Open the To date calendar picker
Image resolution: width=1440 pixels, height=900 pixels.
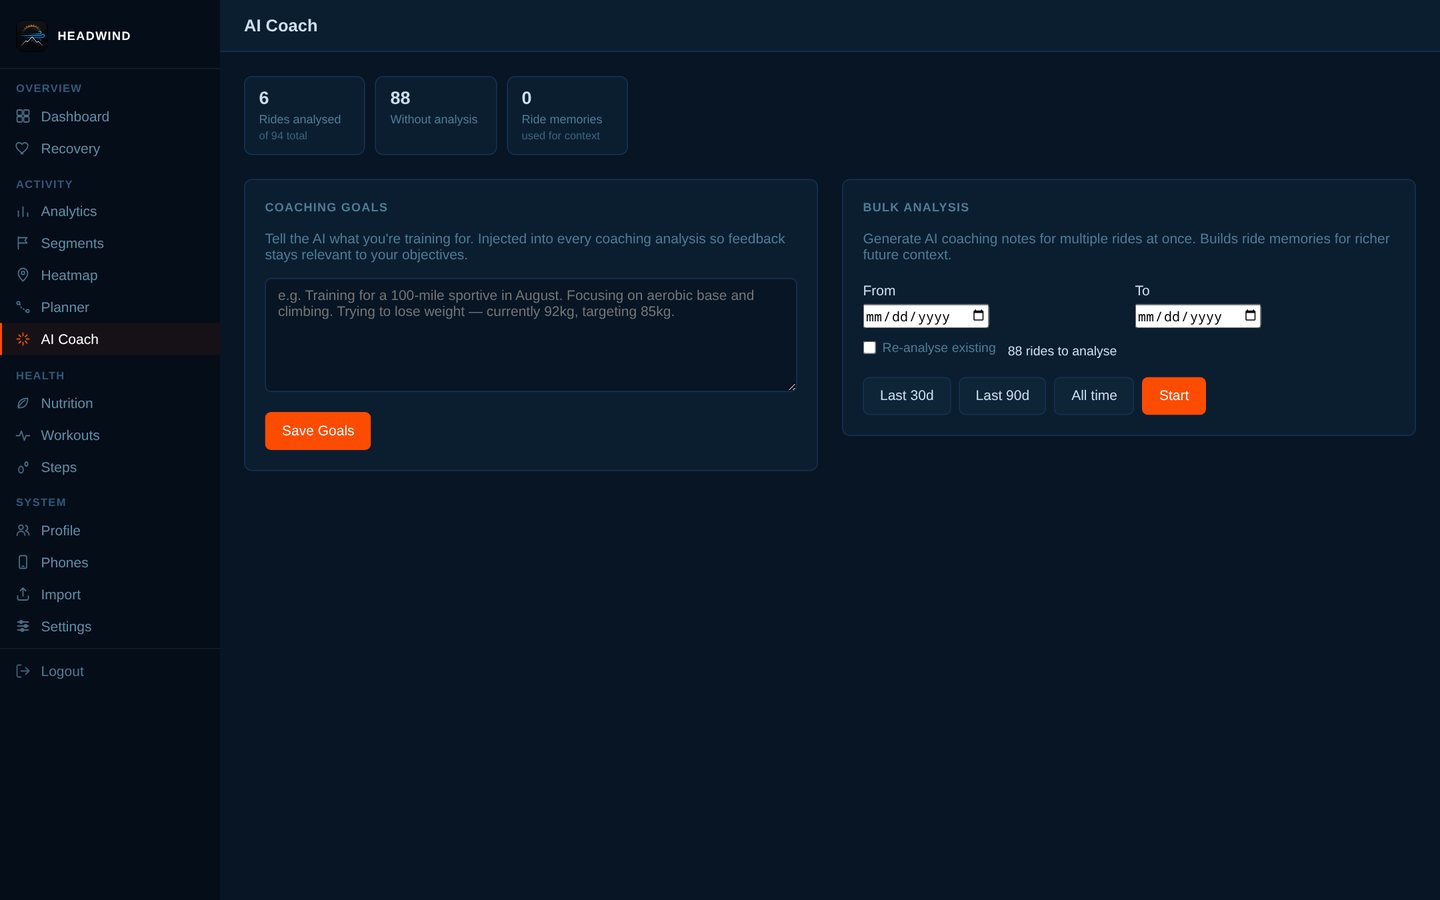tap(1250, 316)
